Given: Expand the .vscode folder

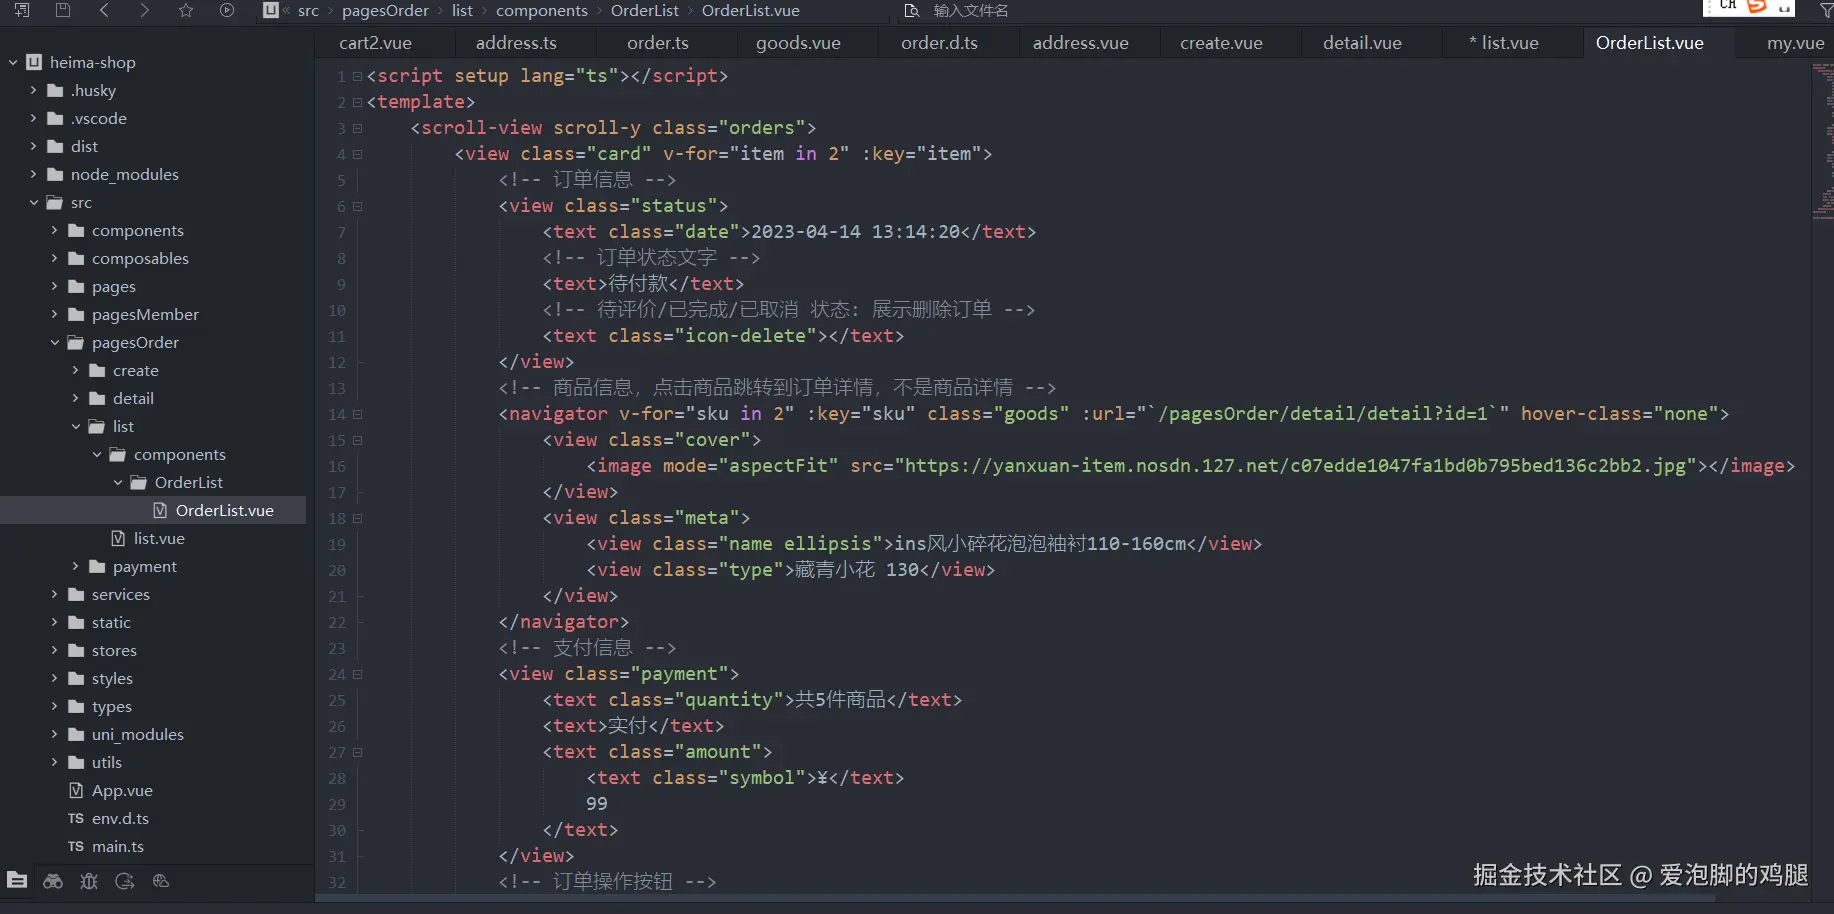Looking at the screenshot, I should click(x=34, y=118).
